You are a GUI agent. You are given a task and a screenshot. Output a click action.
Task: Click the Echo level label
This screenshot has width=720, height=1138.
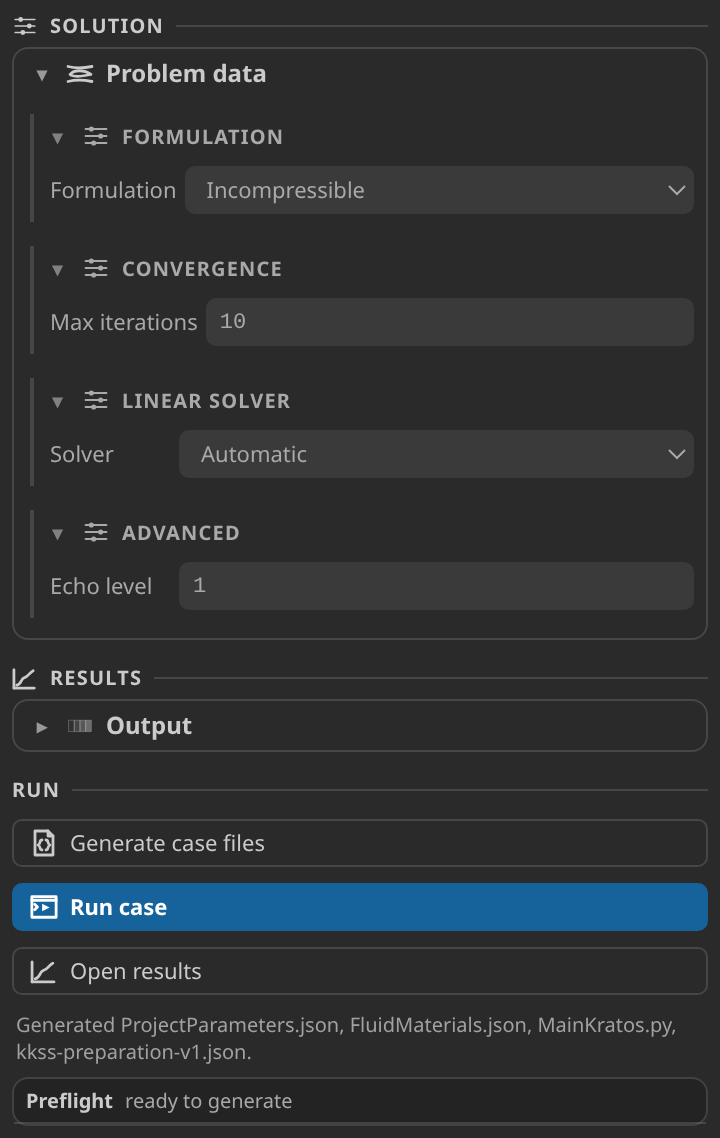pos(101,586)
